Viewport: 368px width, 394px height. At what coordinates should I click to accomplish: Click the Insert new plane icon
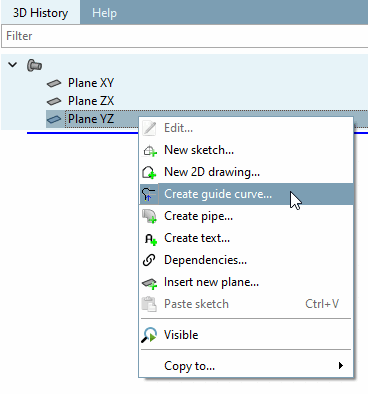coord(149,283)
